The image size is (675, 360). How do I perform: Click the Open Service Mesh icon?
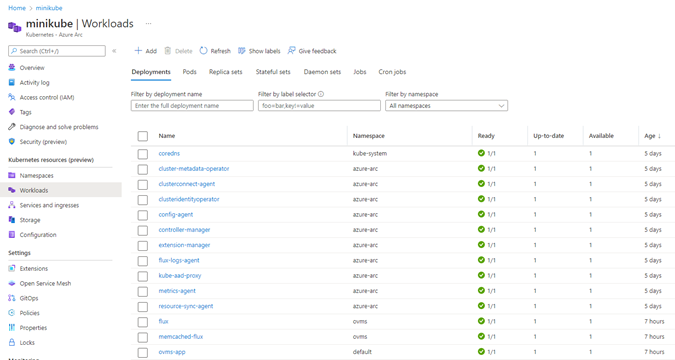(12, 283)
